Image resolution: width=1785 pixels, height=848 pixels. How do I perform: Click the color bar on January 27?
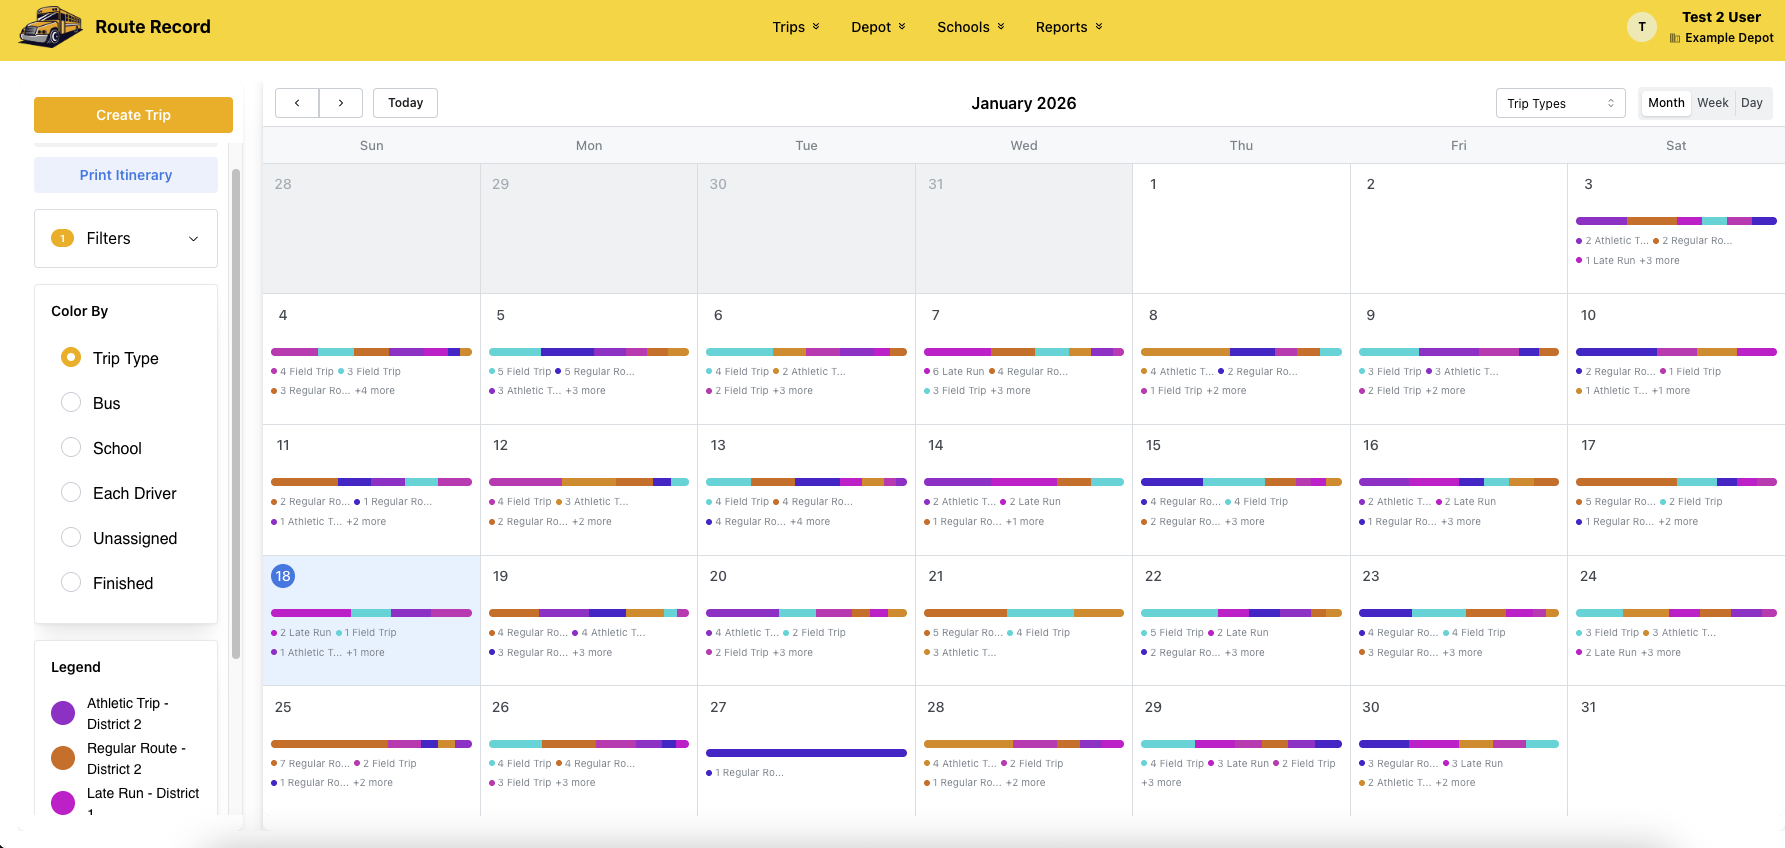click(x=806, y=752)
